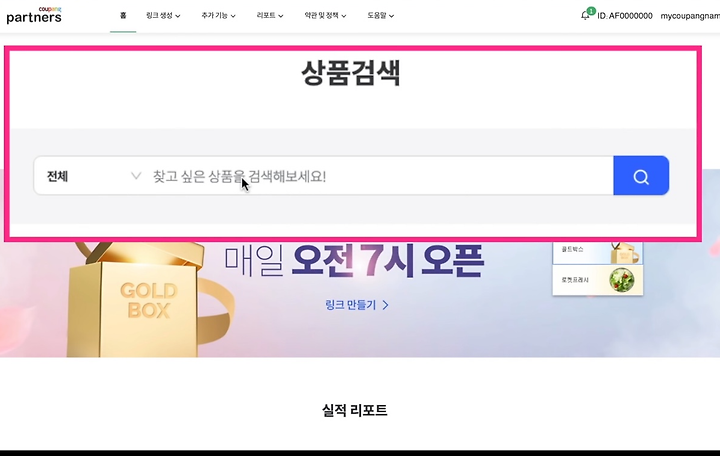Click the chevron next to 링크 만들기
The width and height of the screenshot is (720, 456).
pos(385,305)
